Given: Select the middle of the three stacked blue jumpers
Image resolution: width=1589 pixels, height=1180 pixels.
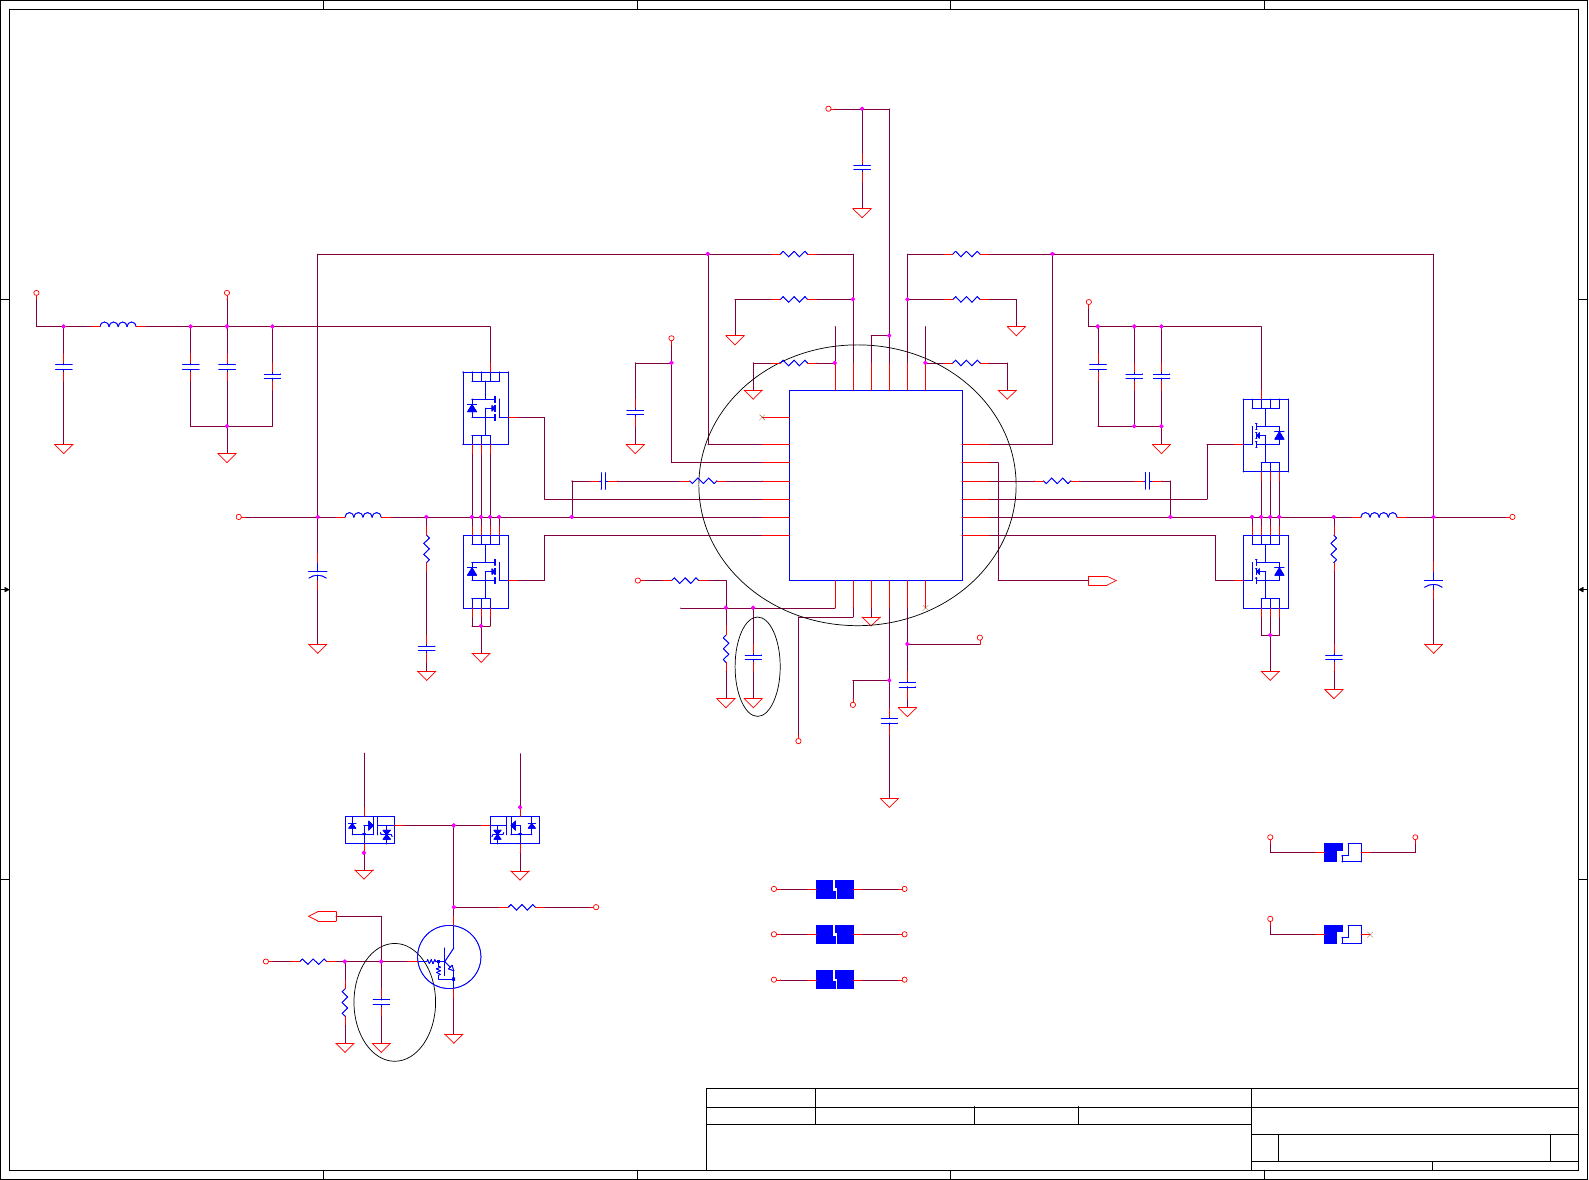Looking at the screenshot, I should click(x=835, y=934).
